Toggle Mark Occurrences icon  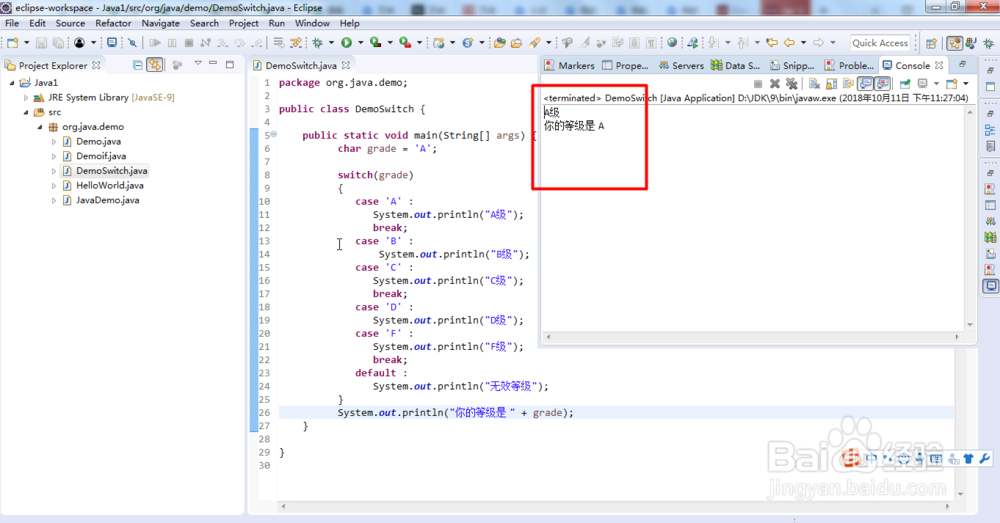pos(585,43)
